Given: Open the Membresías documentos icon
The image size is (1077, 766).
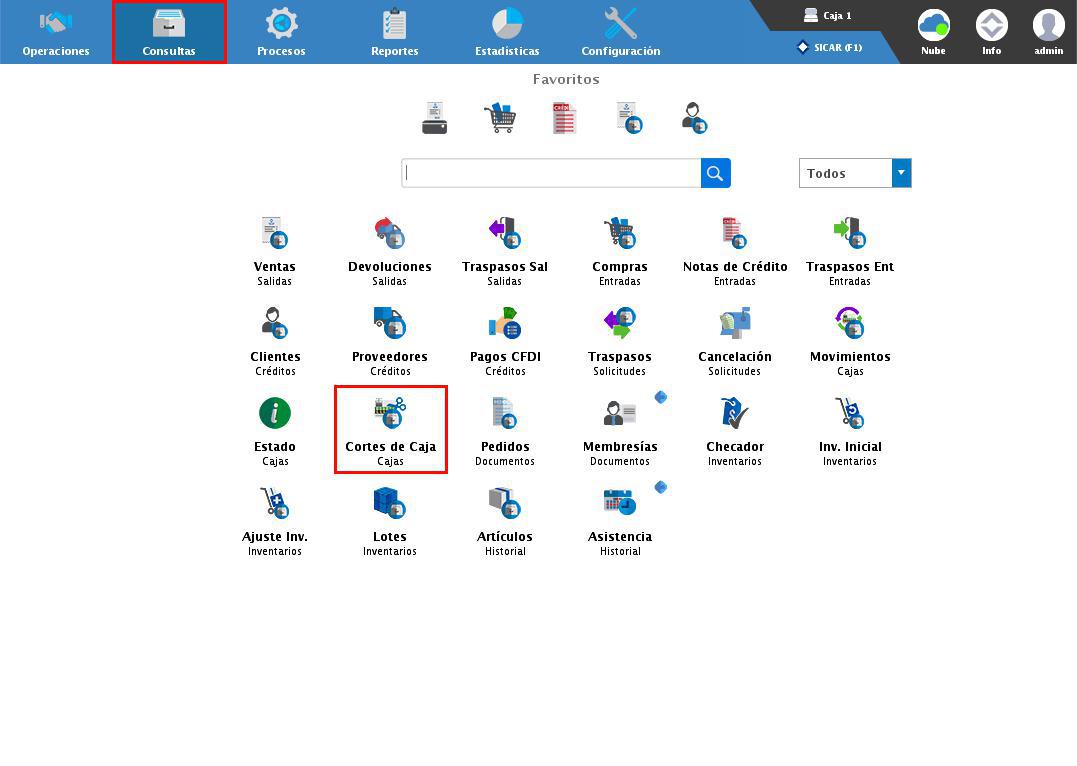Looking at the screenshot, I should click(620, 414).
